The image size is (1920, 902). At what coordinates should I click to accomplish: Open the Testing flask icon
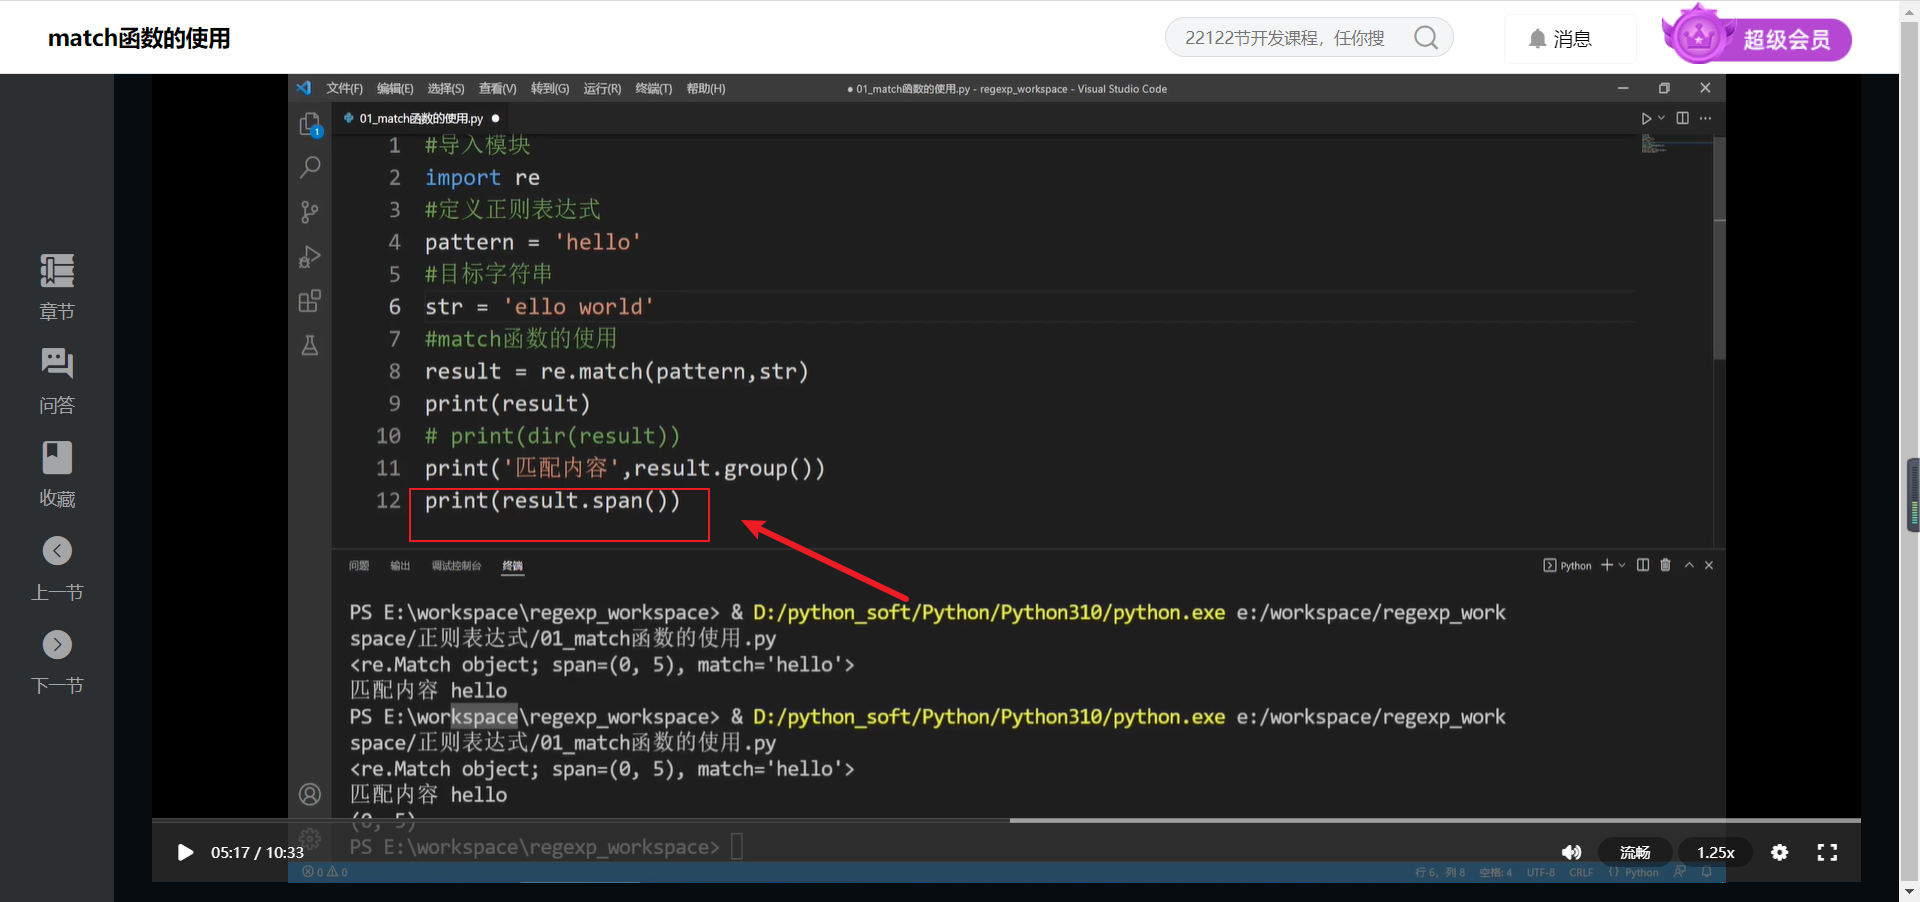click(x=310, y=346)
